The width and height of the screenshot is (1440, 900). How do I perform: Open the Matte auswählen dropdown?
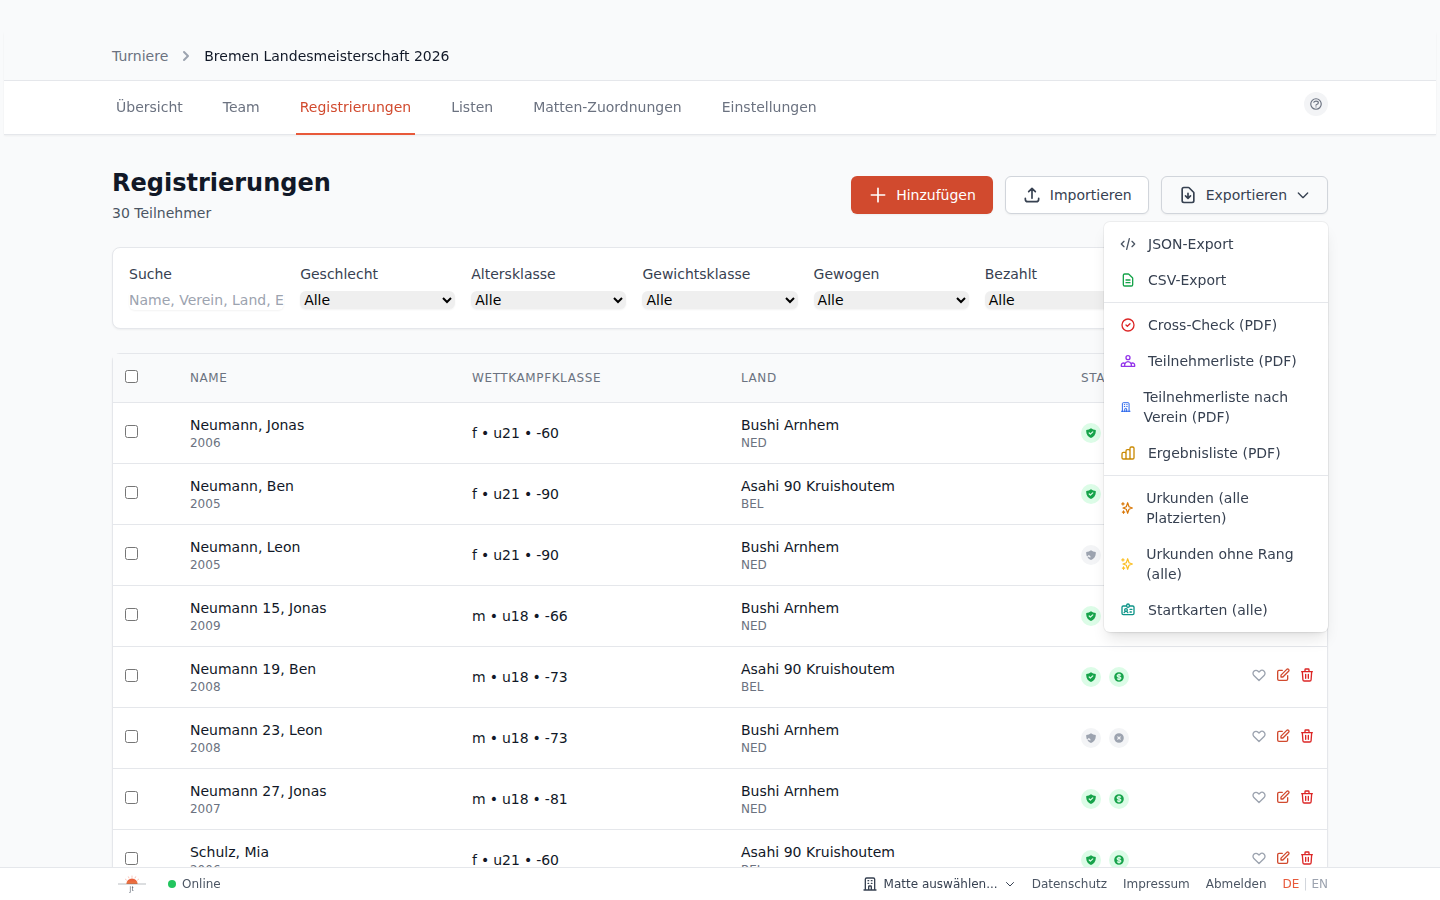(939, 884)
